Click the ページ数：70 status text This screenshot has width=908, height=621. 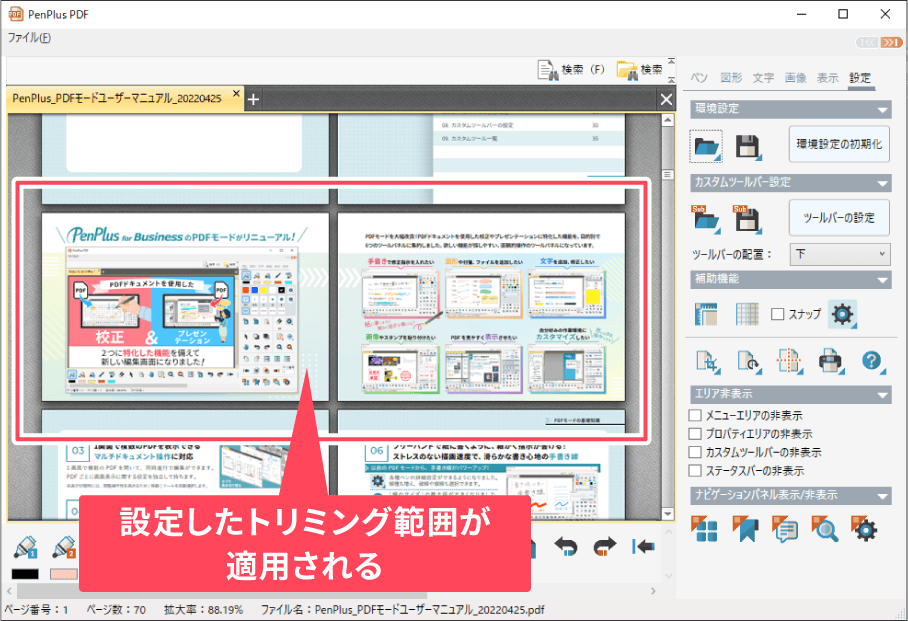116,610
